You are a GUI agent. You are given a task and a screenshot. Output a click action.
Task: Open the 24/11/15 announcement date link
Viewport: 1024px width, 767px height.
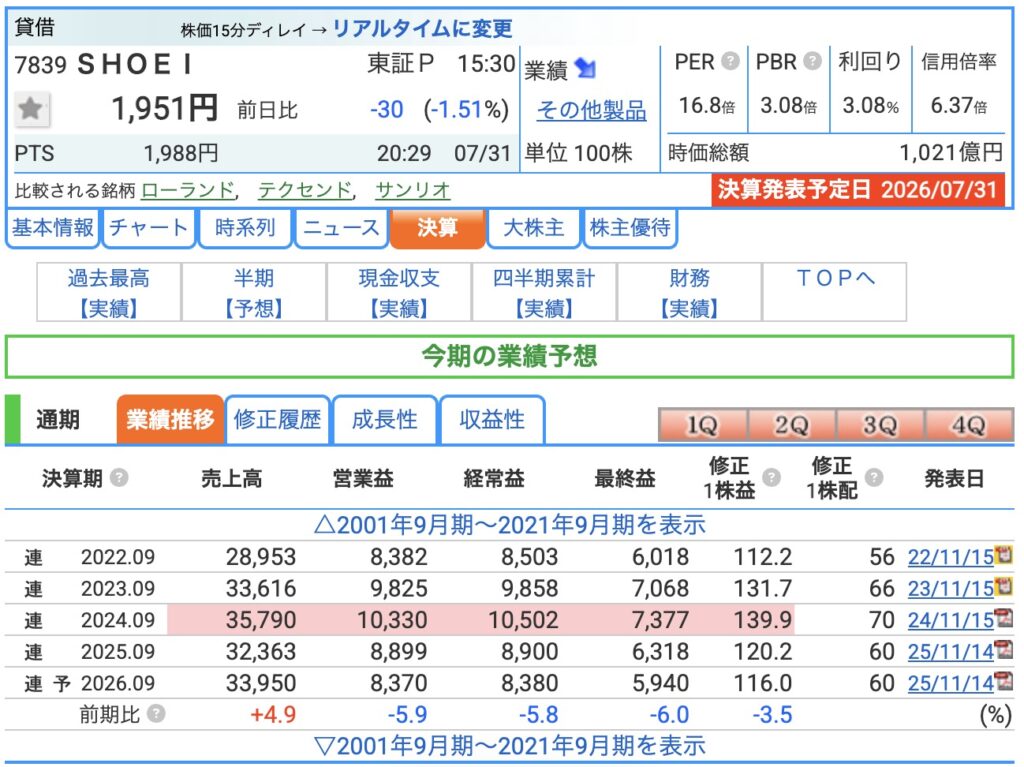[x=951, y=619]
